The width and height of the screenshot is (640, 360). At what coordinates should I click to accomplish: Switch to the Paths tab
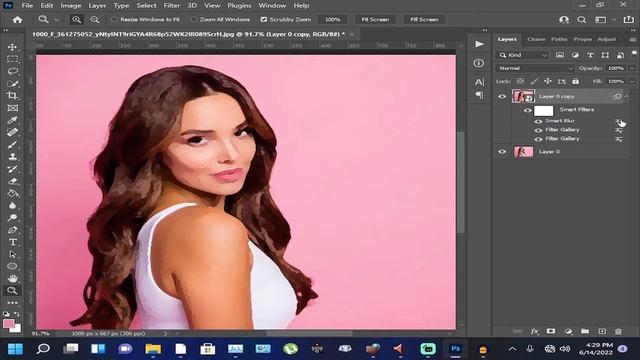pyautogui.click(x=559, y=39)
